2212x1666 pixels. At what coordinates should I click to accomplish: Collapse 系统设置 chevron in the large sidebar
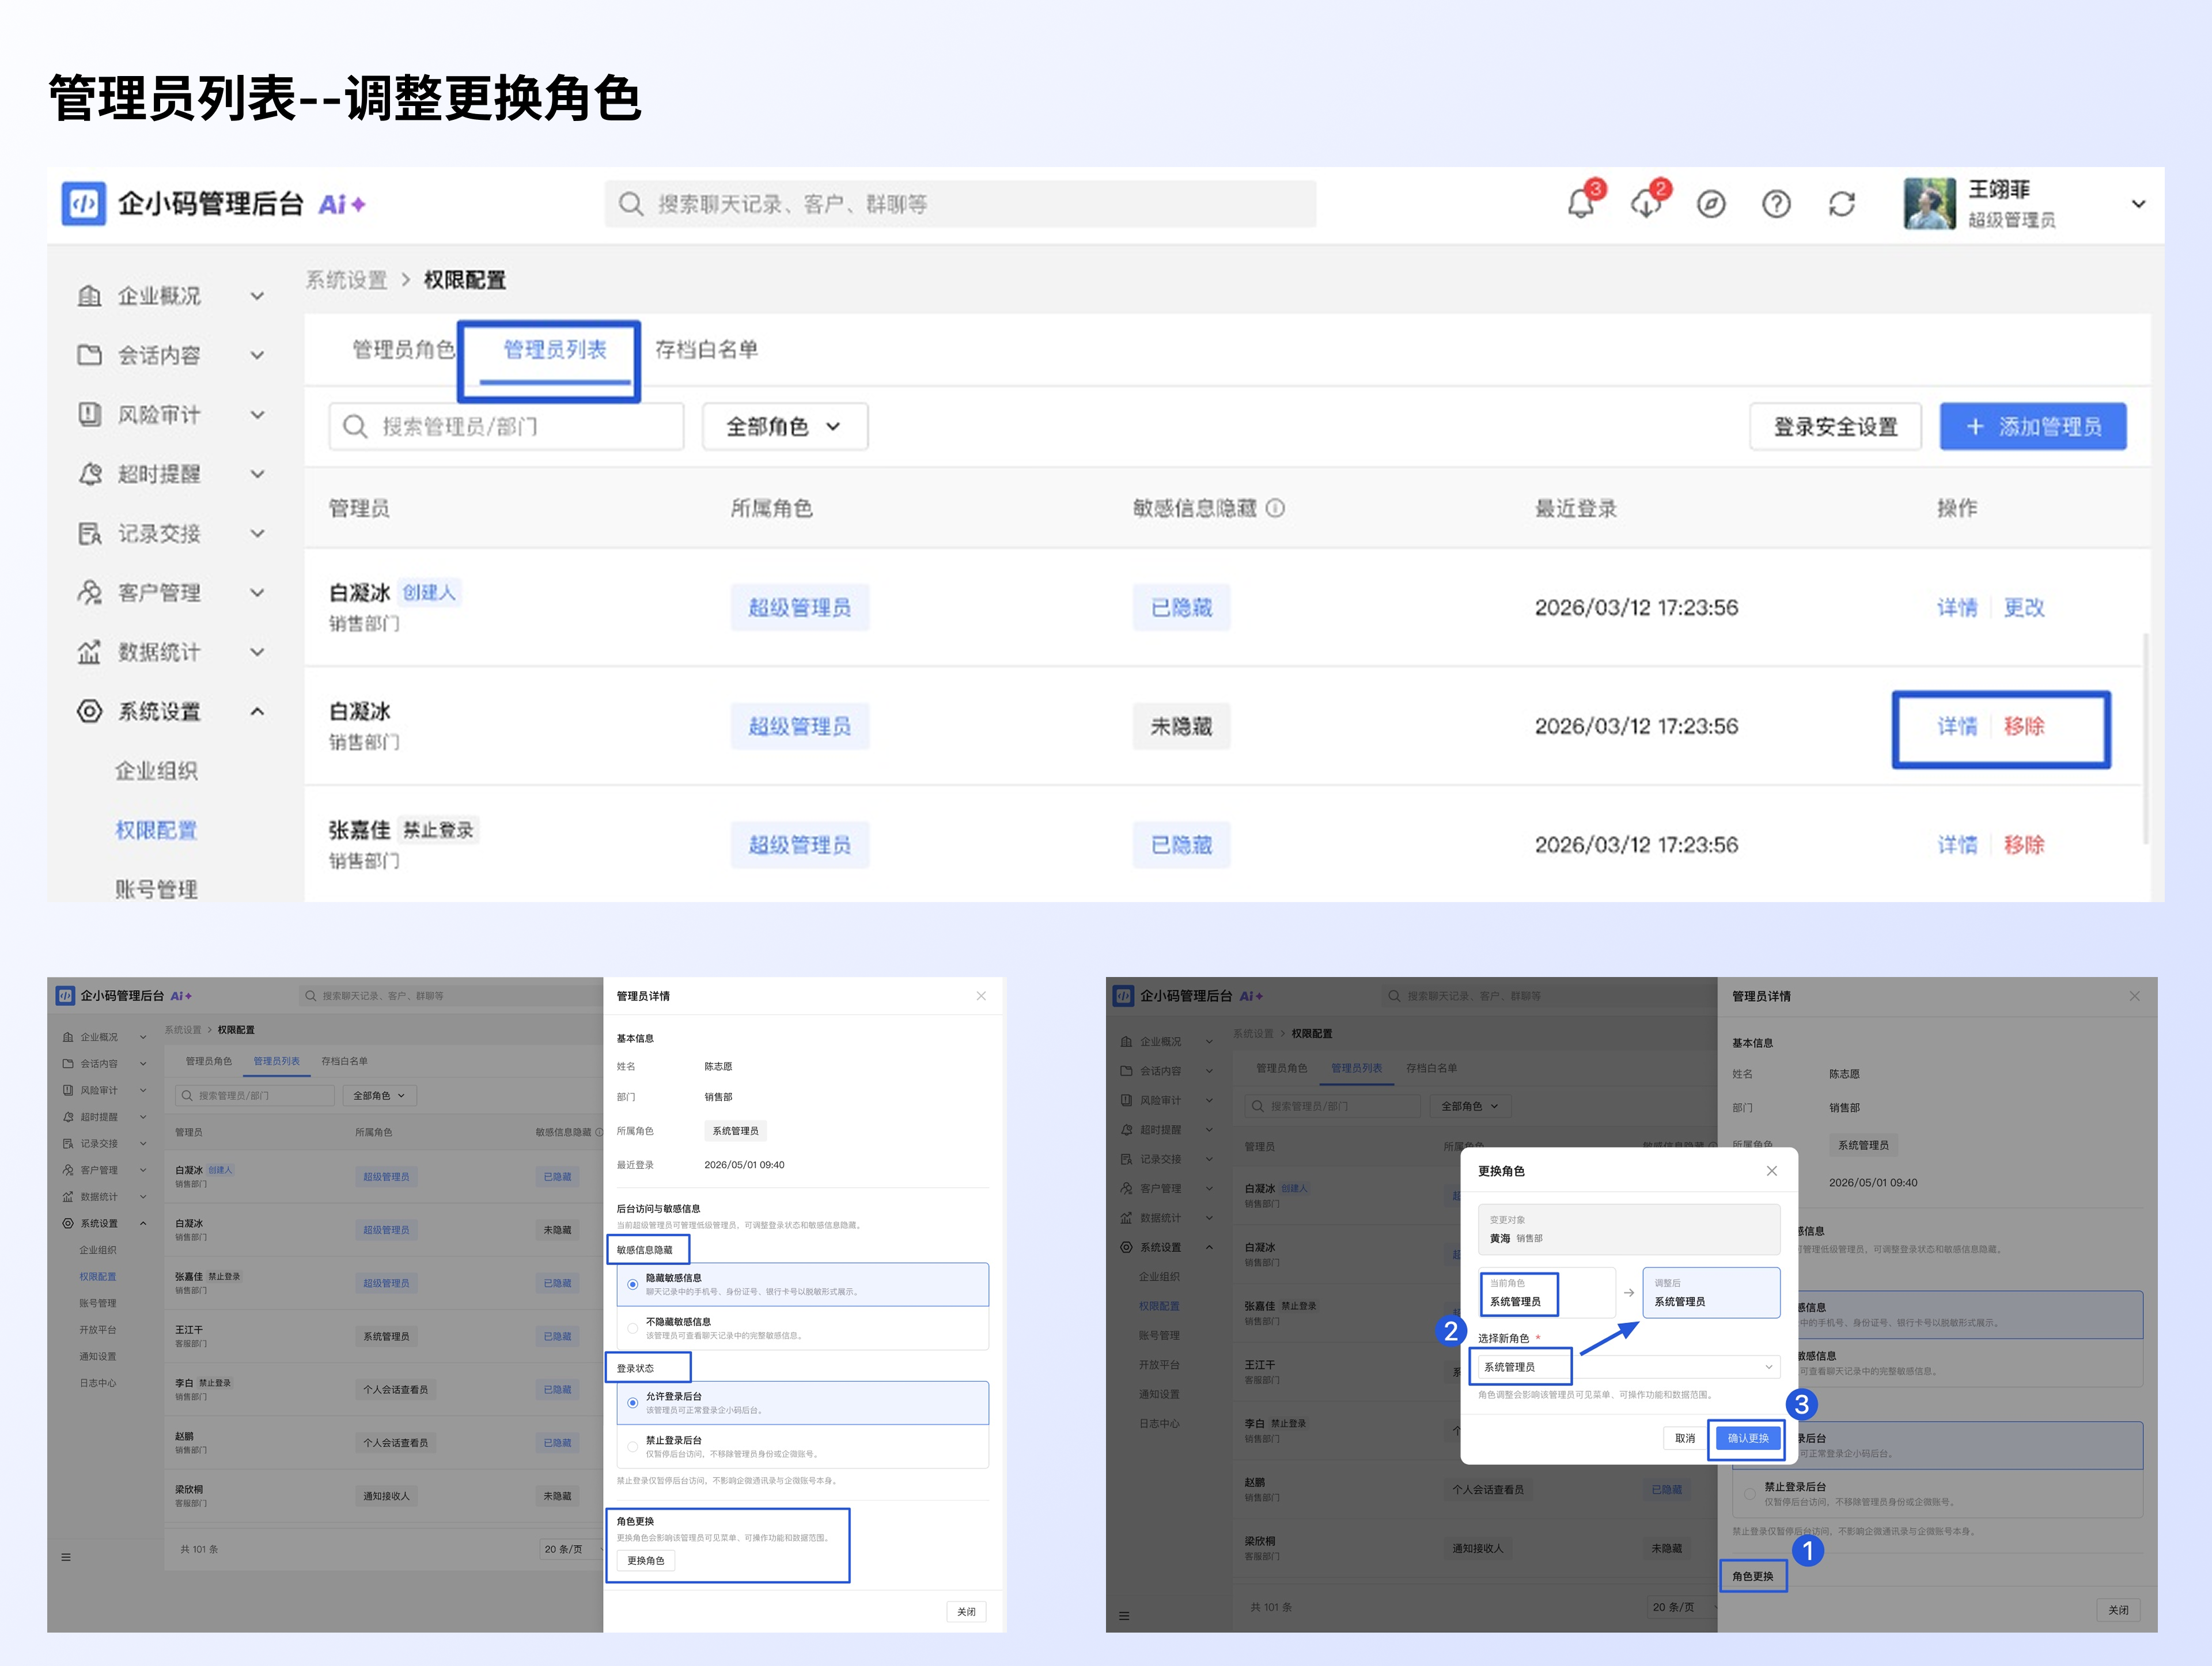(x=257, y=711)
